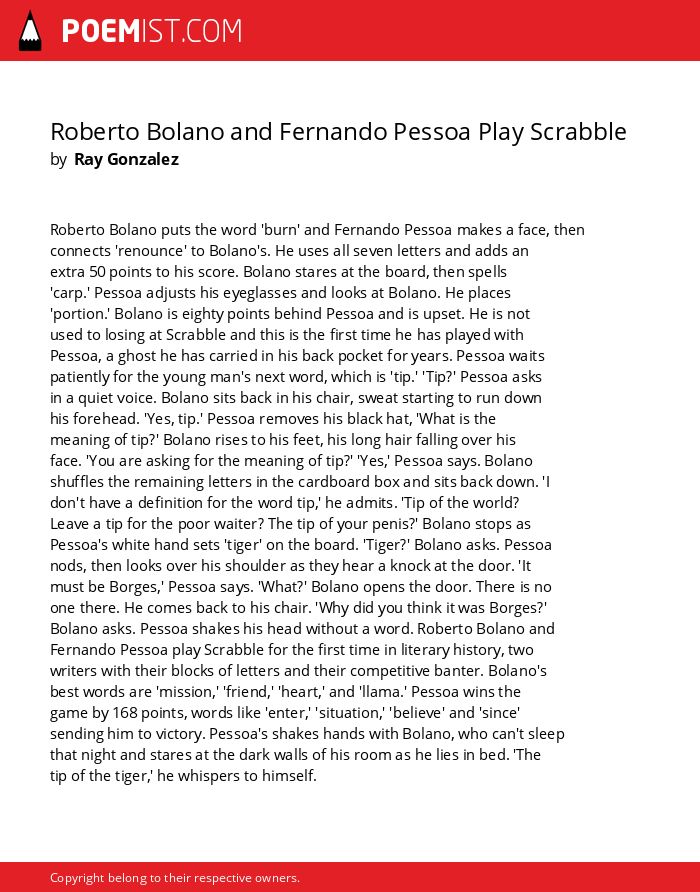This screenshot has width=700, height=892.
Task: Click the Poemist pencil logo icon
Action: pyautogui.click(x=30, y=31)
